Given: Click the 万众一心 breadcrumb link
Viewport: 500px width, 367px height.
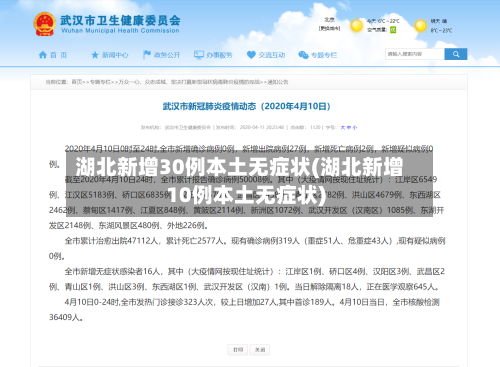Looking at the screenshot, I should tap(189, 82).
